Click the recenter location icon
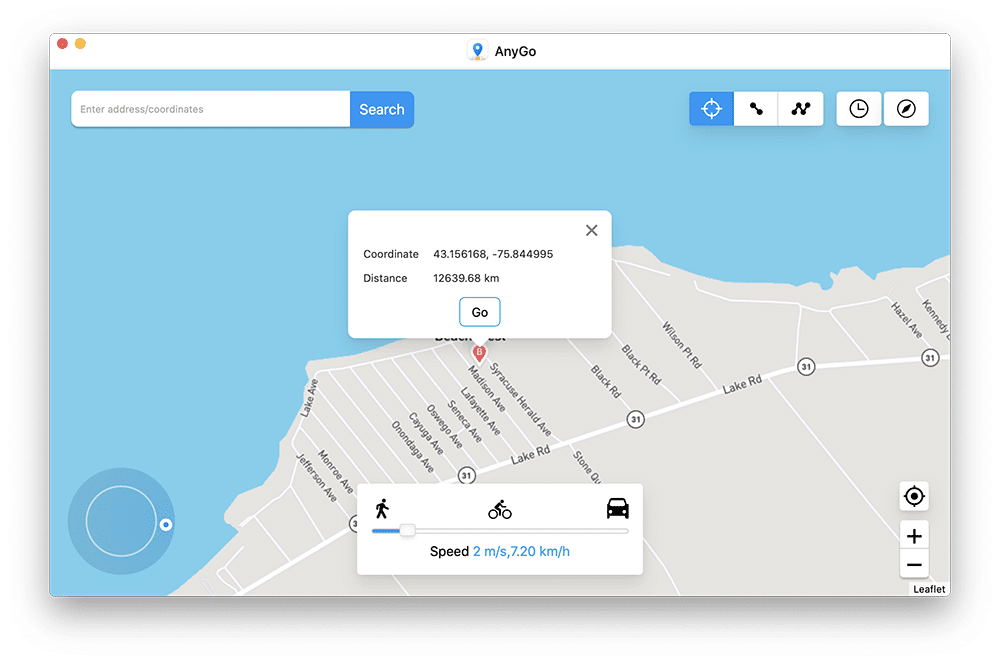Image resolution: width=1000 pixels, height=662 pixels. (x=914, y=496)
